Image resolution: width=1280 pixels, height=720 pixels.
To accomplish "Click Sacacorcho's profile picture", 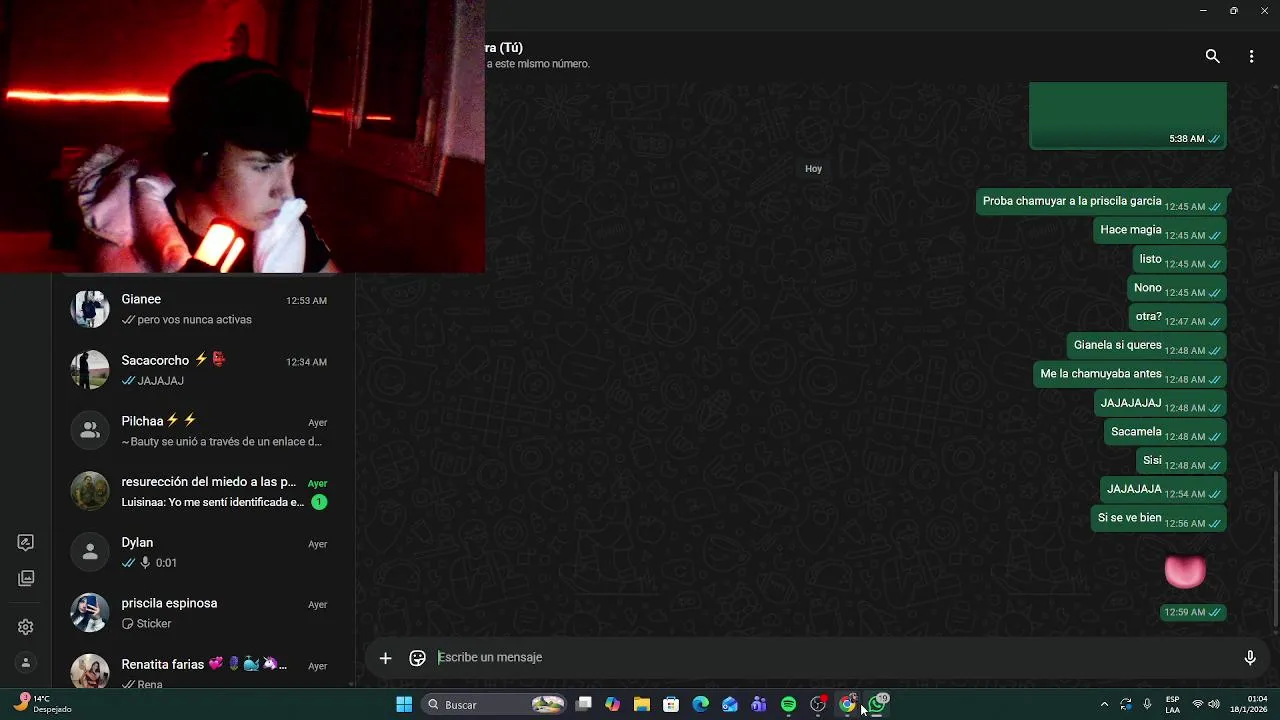I will pyautogui.click(x=90, y=370).
